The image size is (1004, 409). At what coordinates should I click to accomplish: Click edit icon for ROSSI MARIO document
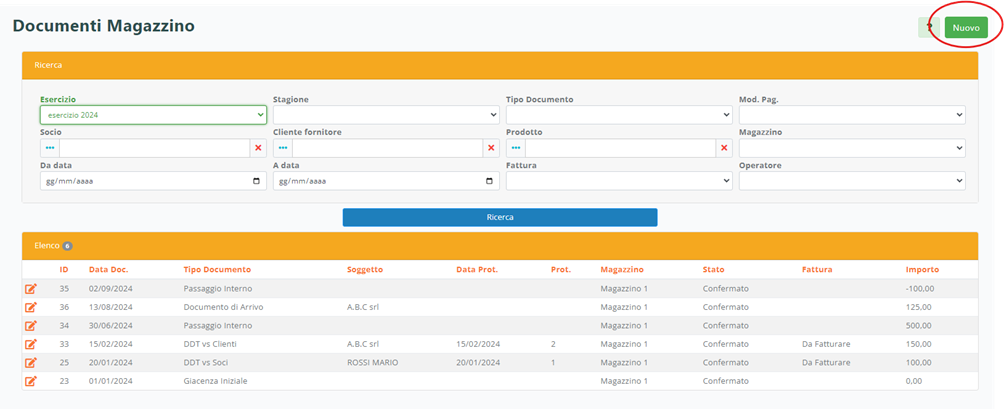[x=31, y=362]
